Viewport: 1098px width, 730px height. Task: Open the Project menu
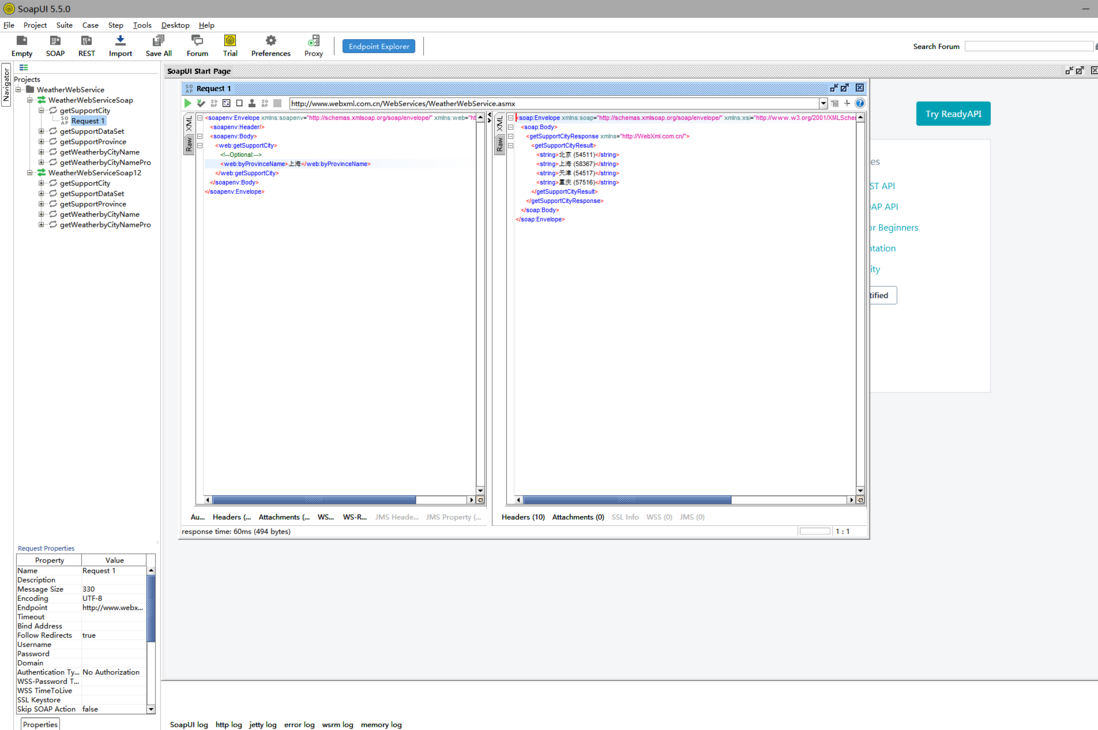click(x=35, y=25)
